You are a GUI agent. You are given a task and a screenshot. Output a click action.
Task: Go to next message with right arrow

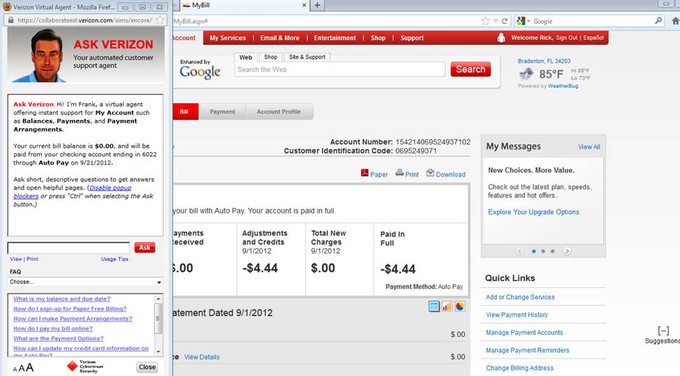click(x=566, y=251)
